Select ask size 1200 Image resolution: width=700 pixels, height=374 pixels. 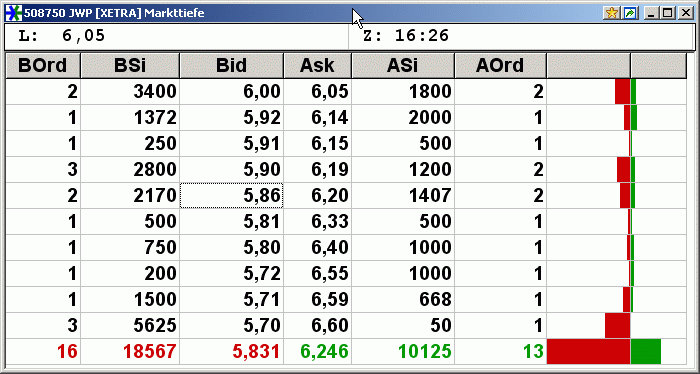coord(403,170)
